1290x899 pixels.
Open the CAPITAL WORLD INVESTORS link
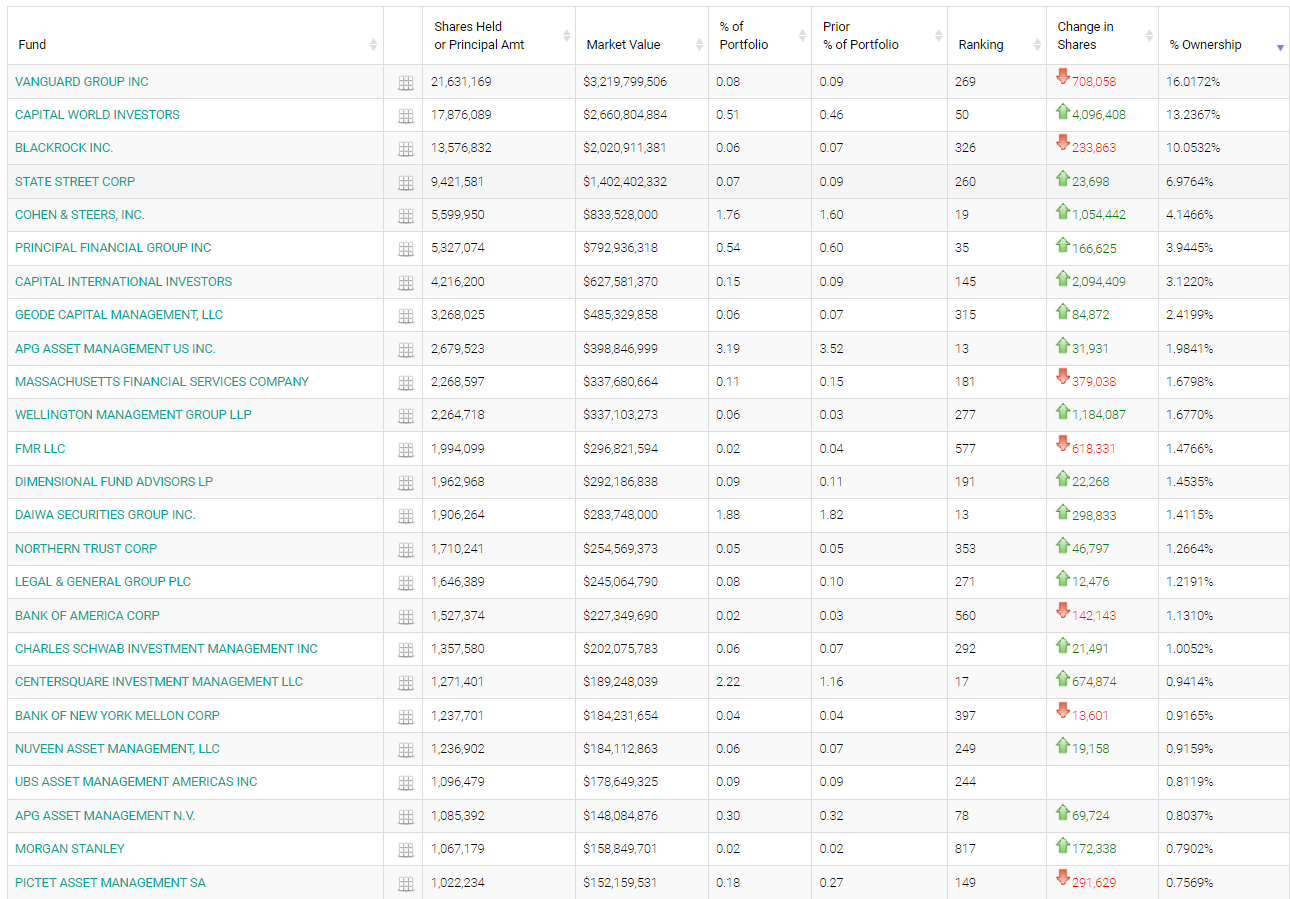click(97, 115)
